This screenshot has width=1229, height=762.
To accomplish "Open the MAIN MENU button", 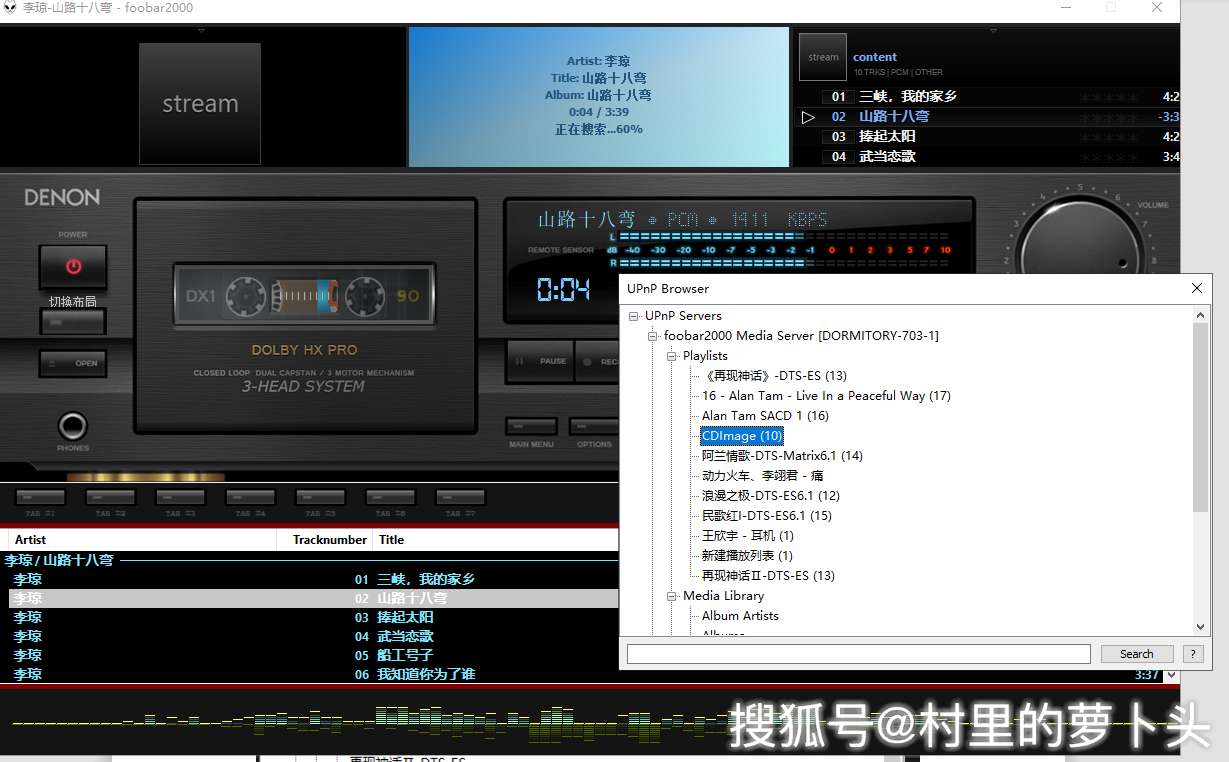I will pyautogui.click(x=531, y=426).
